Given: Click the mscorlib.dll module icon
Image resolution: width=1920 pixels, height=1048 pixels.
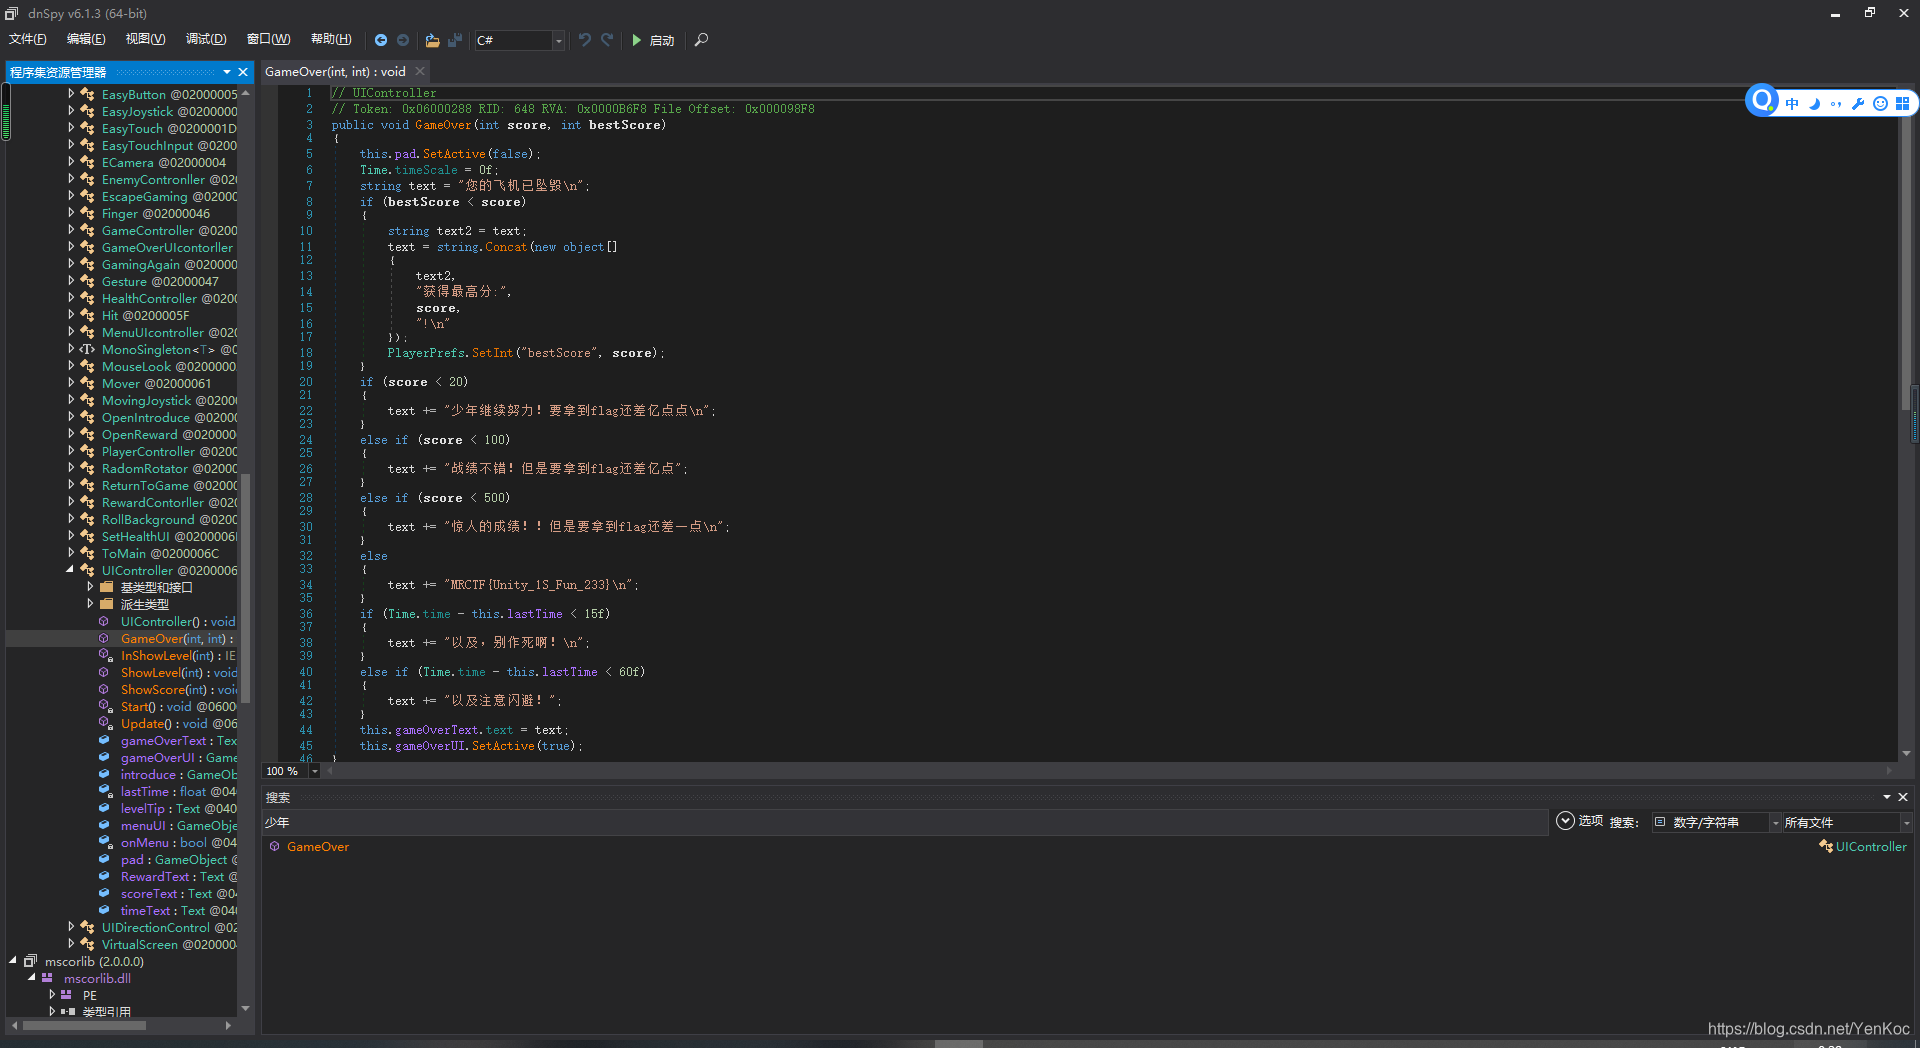Looking at the screenshot, I should point(47,978).
